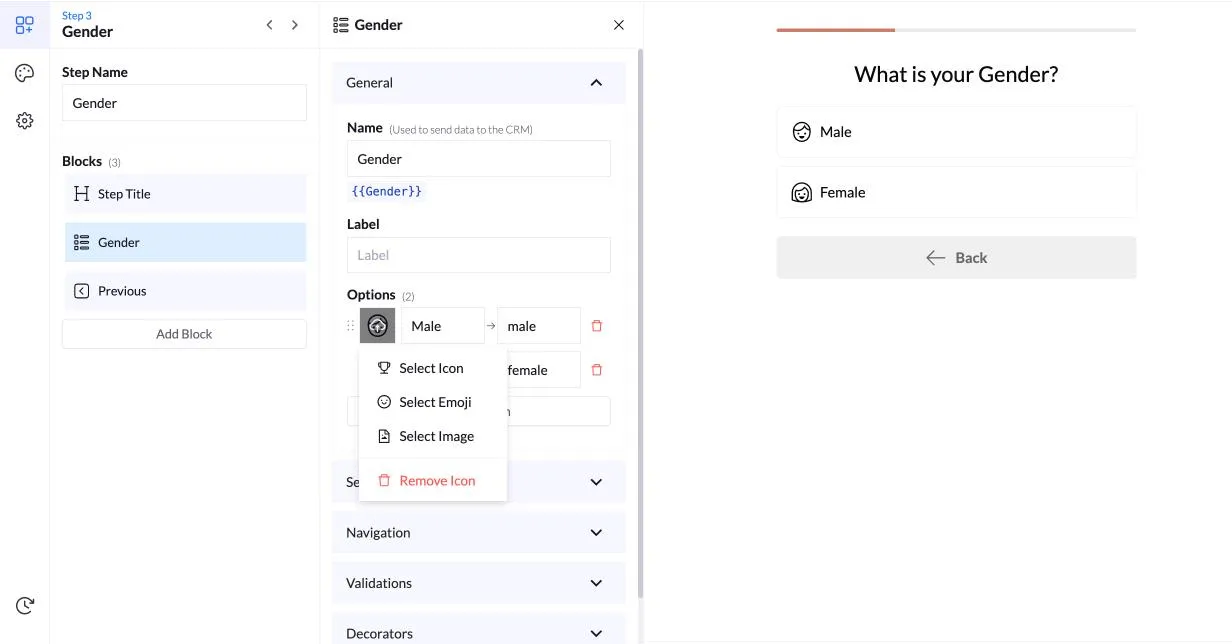The image size is (1232, 644).
Task: Choose Select Emoji from menu
Action: [x=432, y=402]
